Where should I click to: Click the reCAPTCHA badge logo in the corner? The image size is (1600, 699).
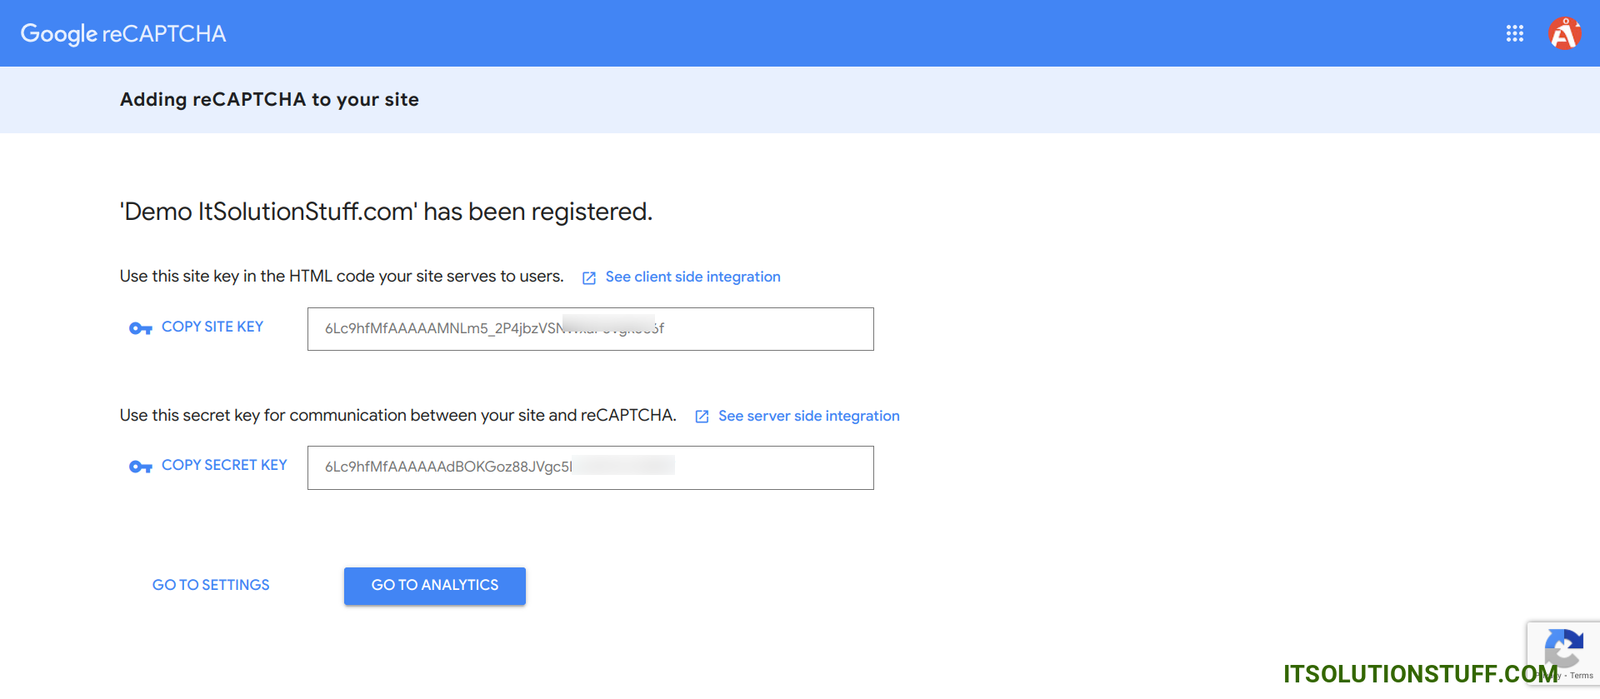pos(1565,646)
